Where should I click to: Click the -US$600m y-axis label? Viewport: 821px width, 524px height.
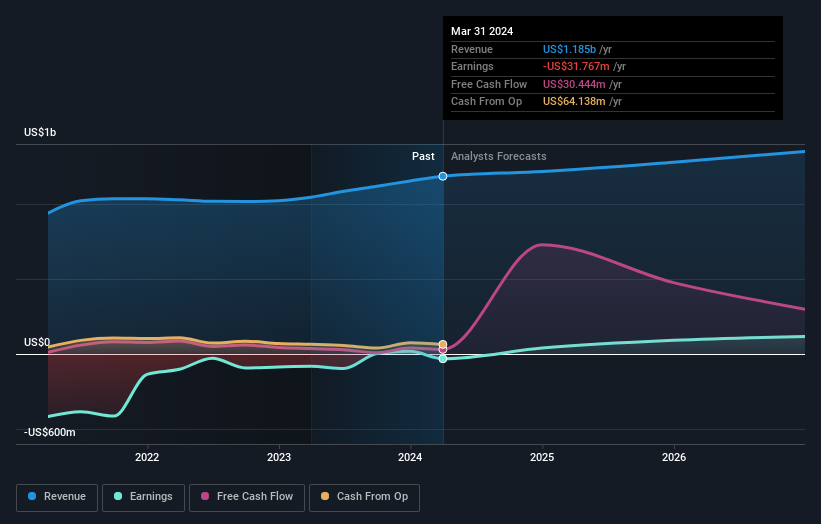coord(50,432)
